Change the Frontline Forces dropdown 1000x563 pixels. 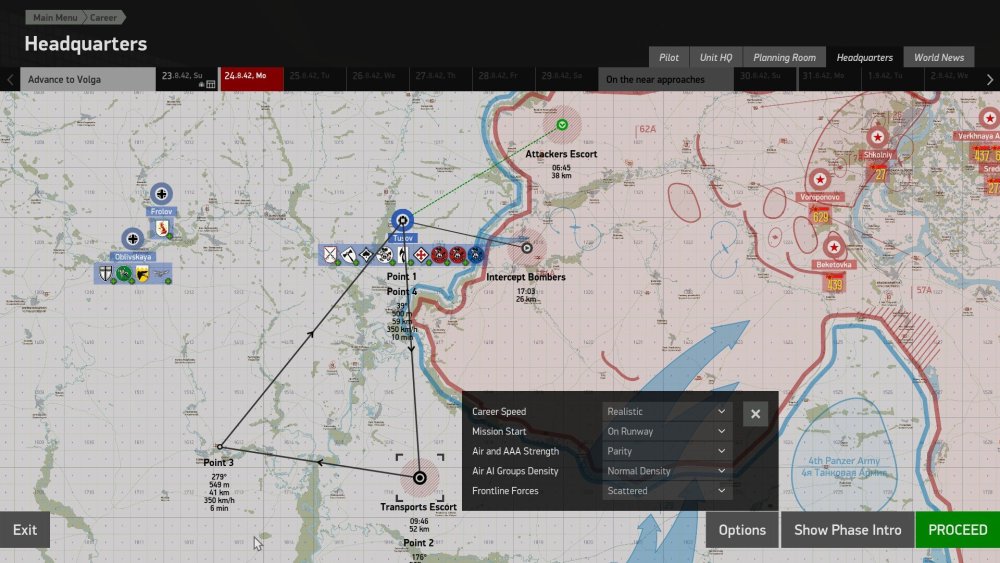(x=667, y=491)
